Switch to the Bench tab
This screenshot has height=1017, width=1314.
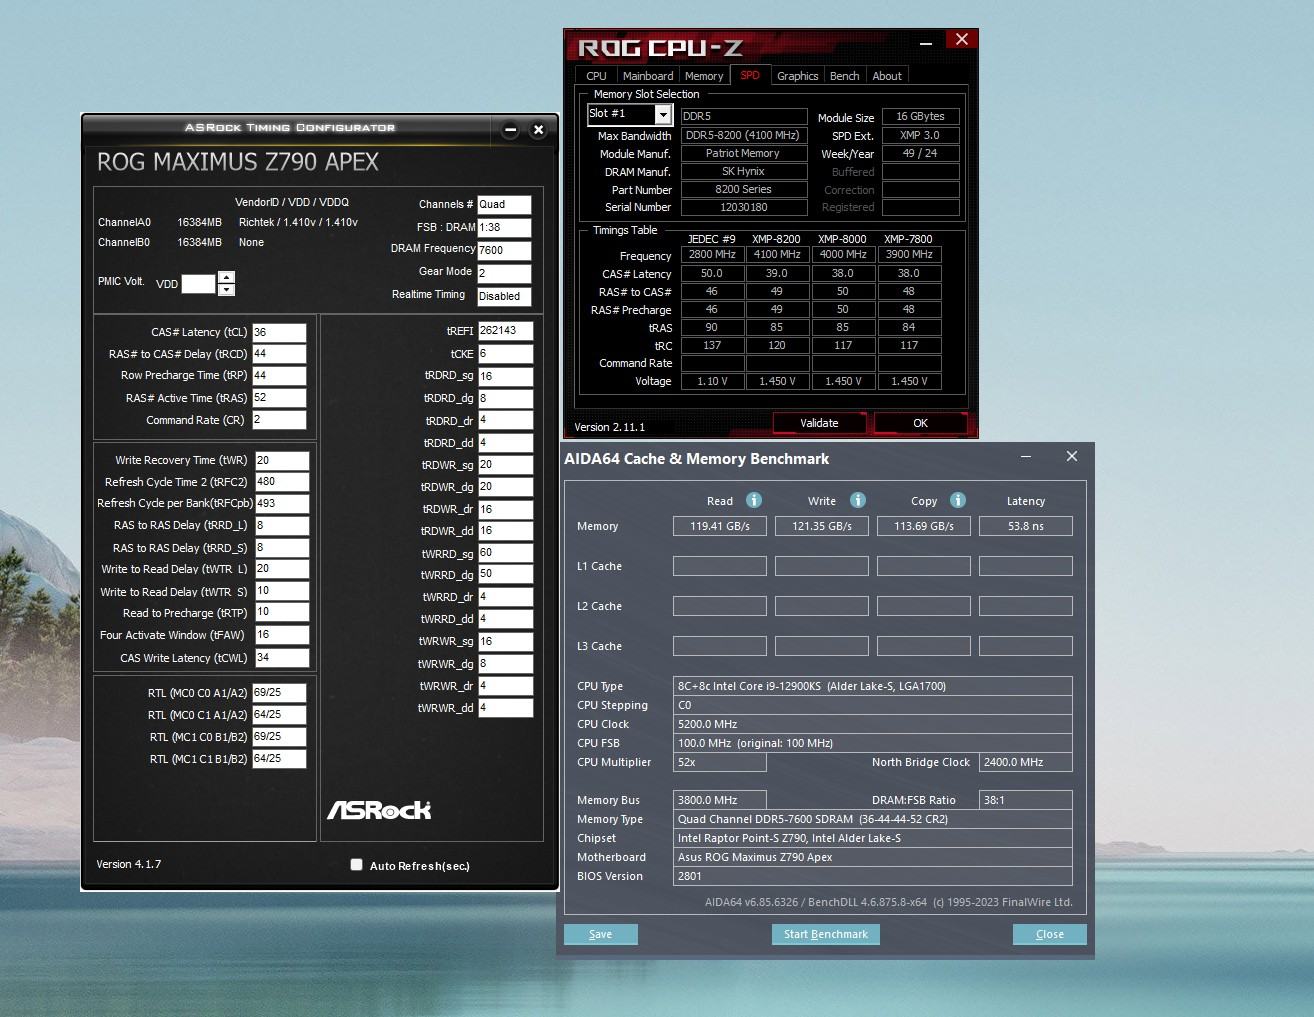pyautogui.click(x=844, y=76)
